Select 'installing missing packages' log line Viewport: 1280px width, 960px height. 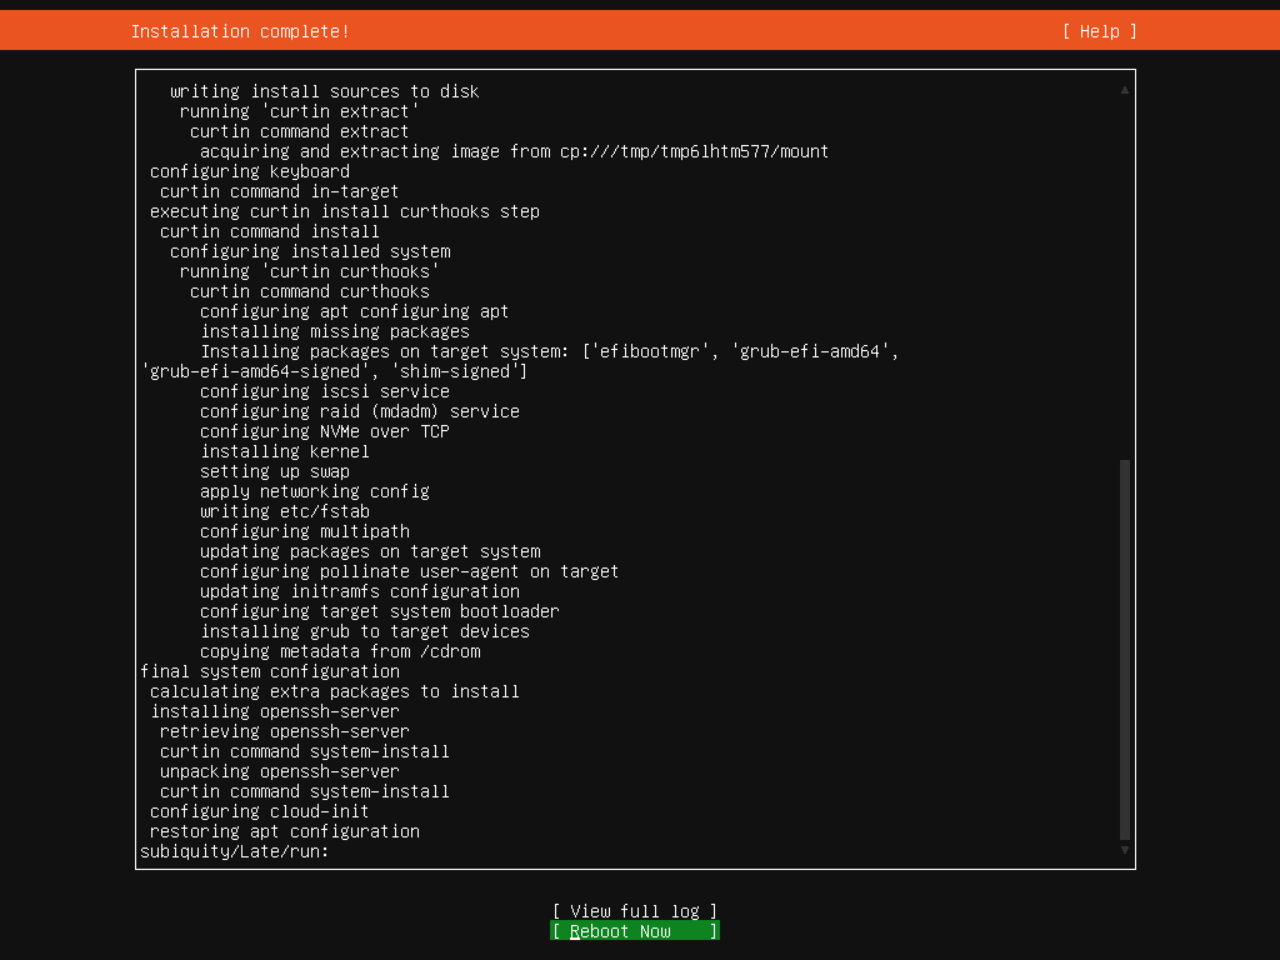335,331
